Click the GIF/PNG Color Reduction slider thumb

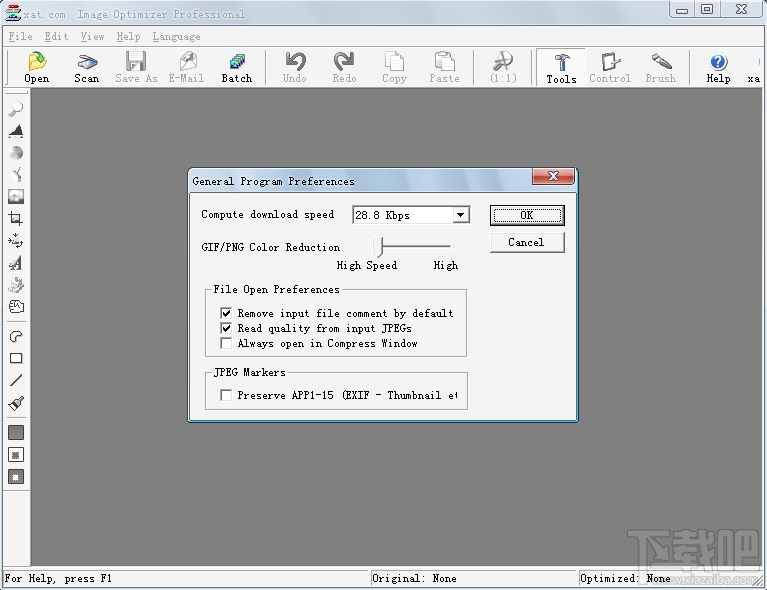(378, 247)
